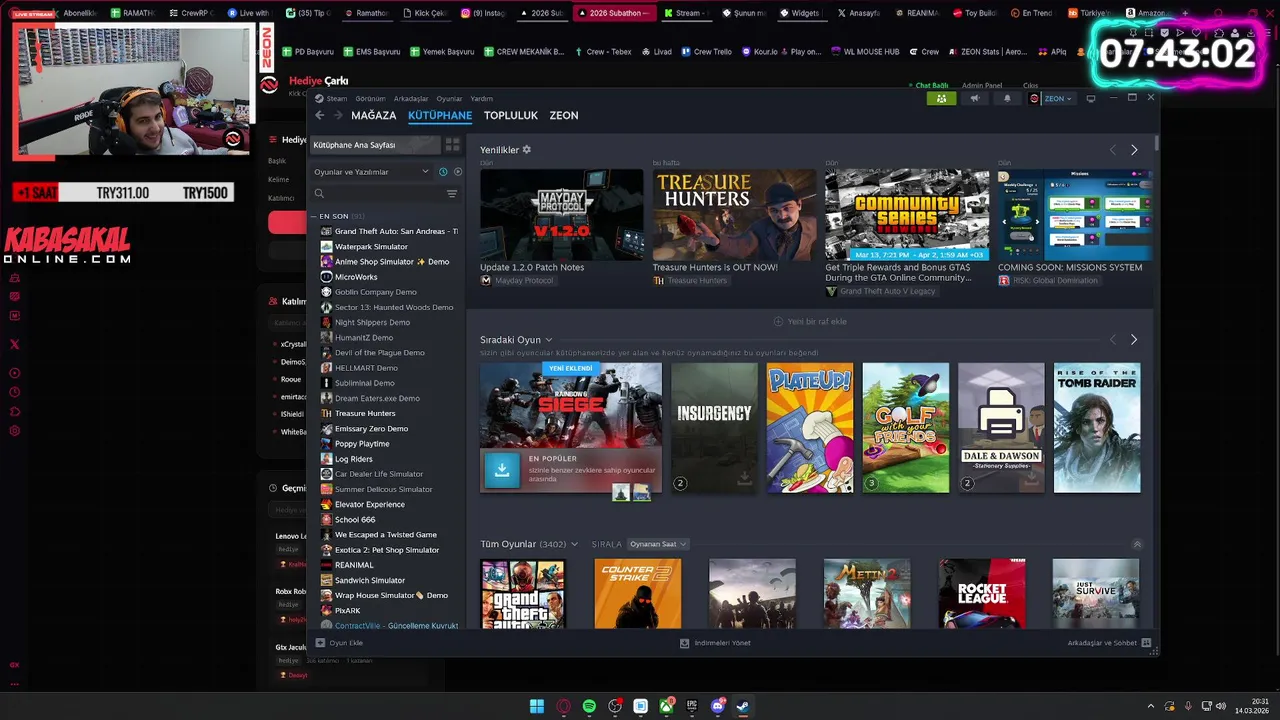
Task: Open Arkadaşlar ve Sohbet
Action: tap(1109, 643)
